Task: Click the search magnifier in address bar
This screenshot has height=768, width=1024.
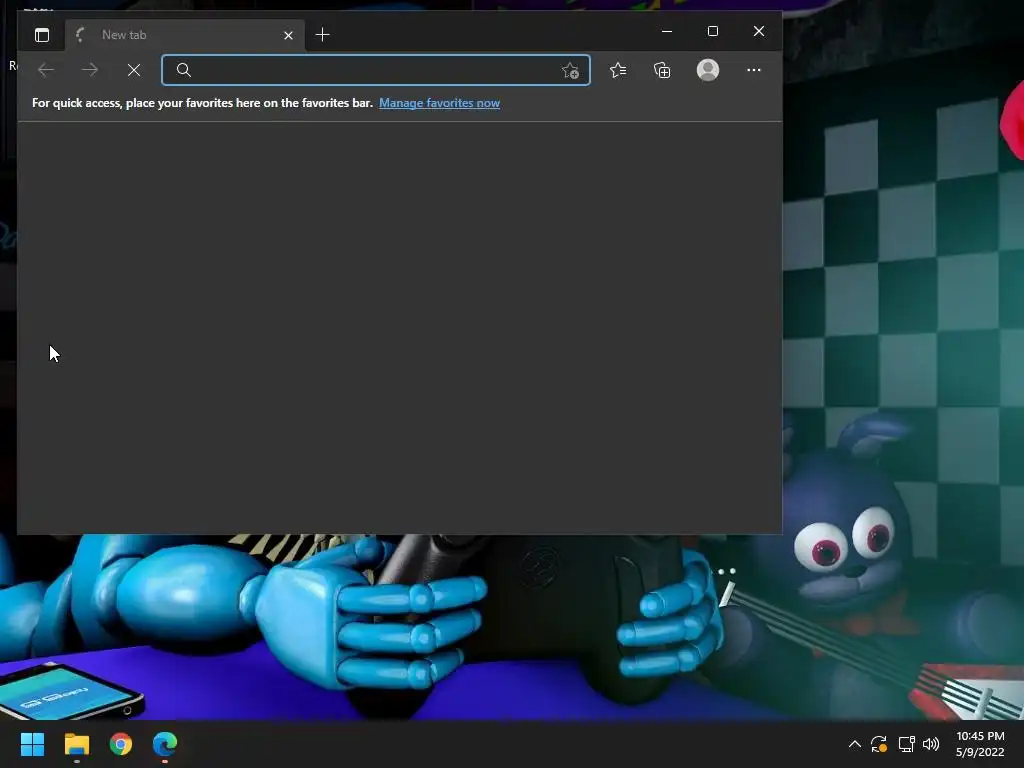Action: click(x=184, y=70)
